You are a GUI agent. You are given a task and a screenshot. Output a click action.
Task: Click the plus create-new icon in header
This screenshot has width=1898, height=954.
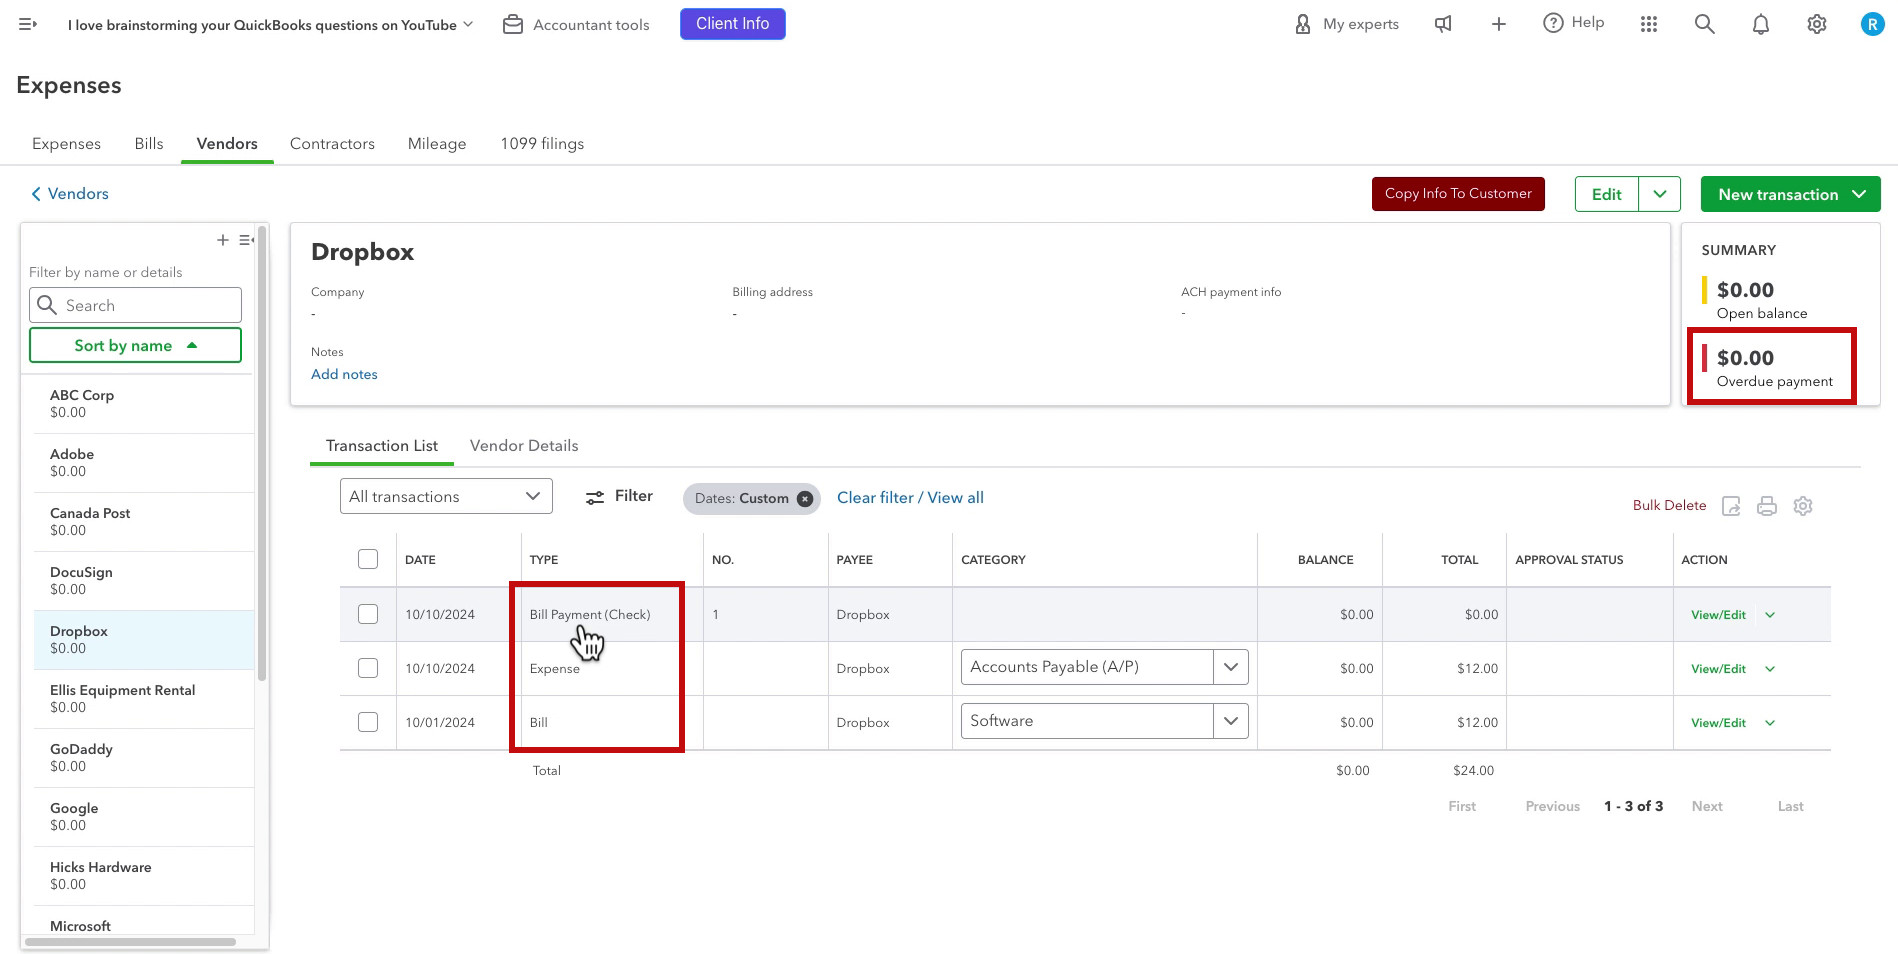[1499, 24]
